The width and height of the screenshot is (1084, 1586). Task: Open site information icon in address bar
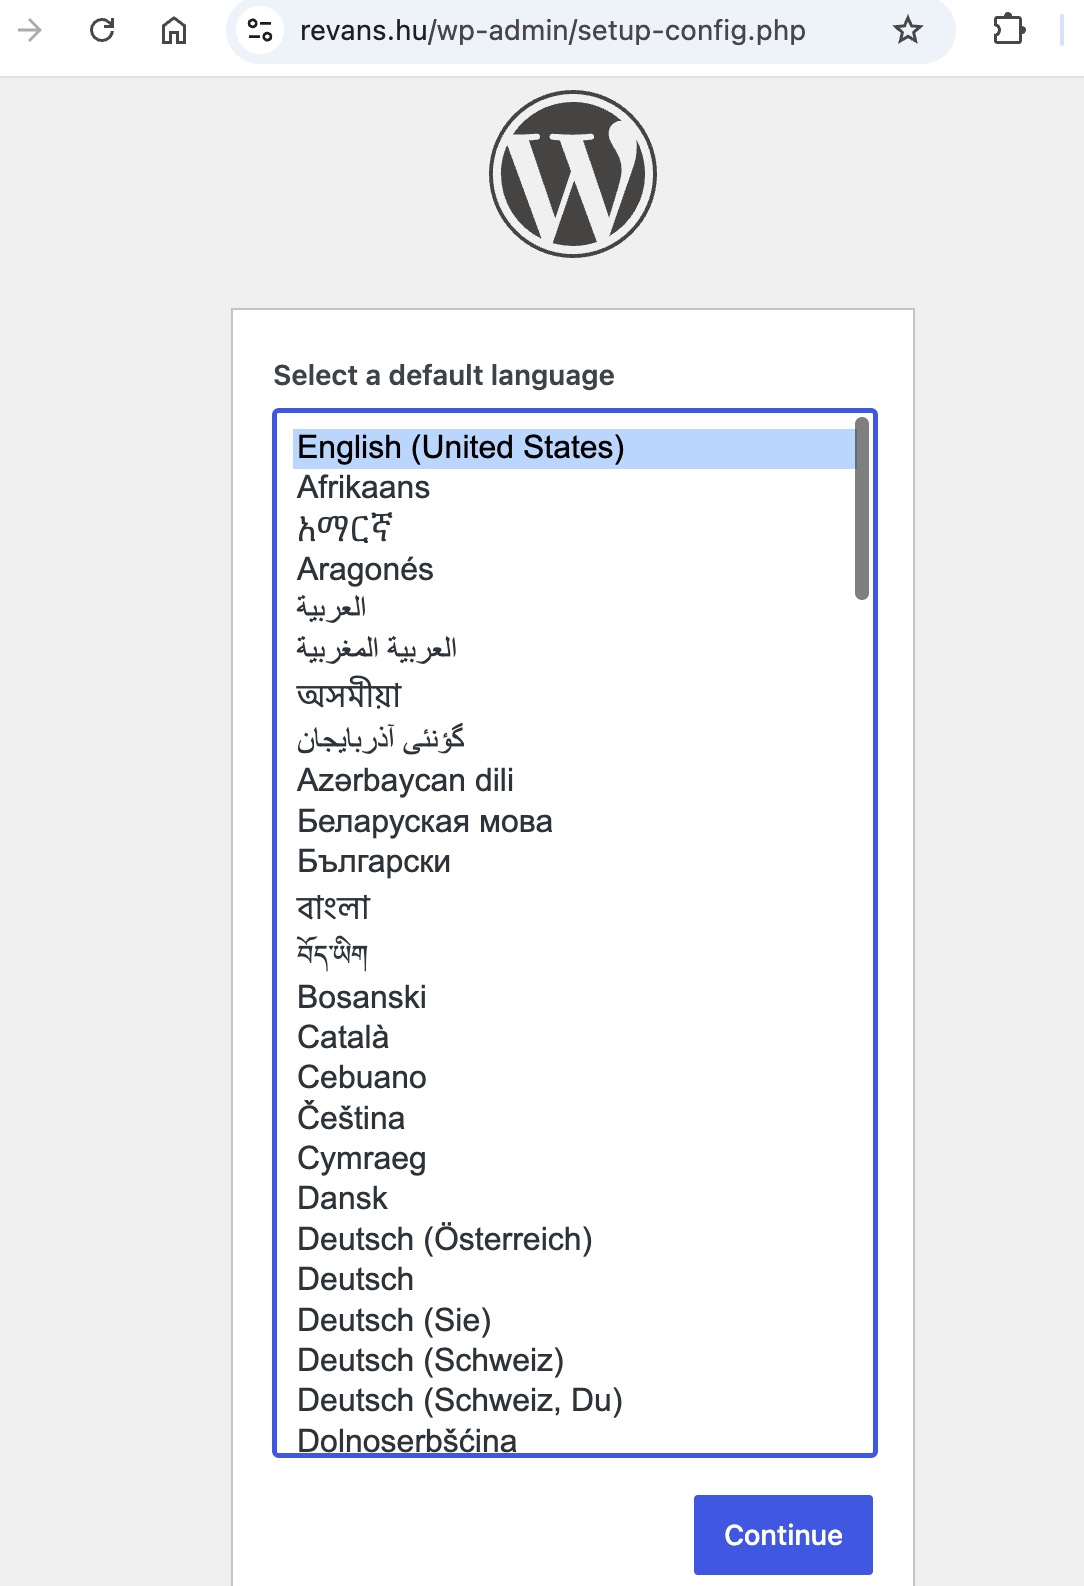(x=260, y=30)
